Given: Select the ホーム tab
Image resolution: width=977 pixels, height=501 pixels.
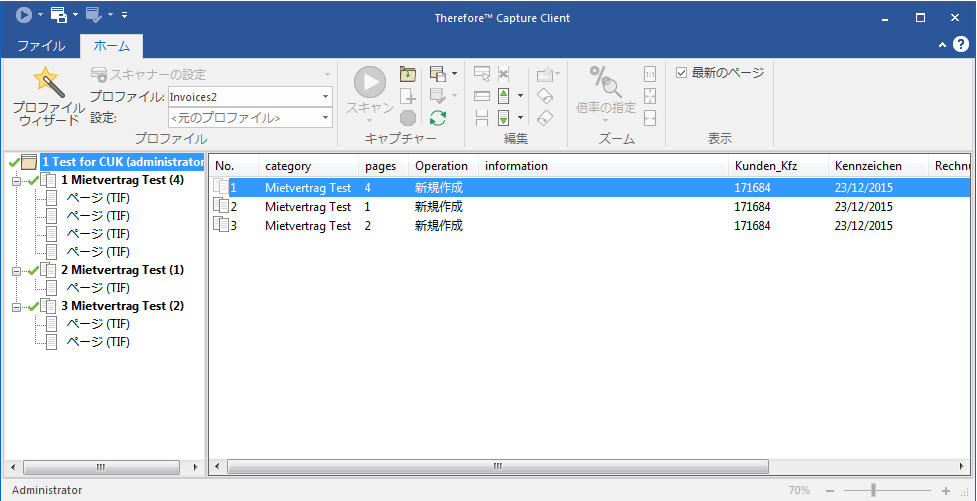Looking at the screenshot, I should pos(112,45).
